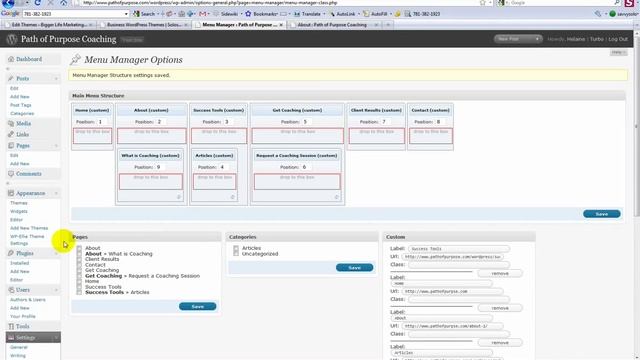Image resolution: width=640 pixels, height=360 pixels.
Task: Tick the Articles category checkbox
Action: [x=236, y=248]
